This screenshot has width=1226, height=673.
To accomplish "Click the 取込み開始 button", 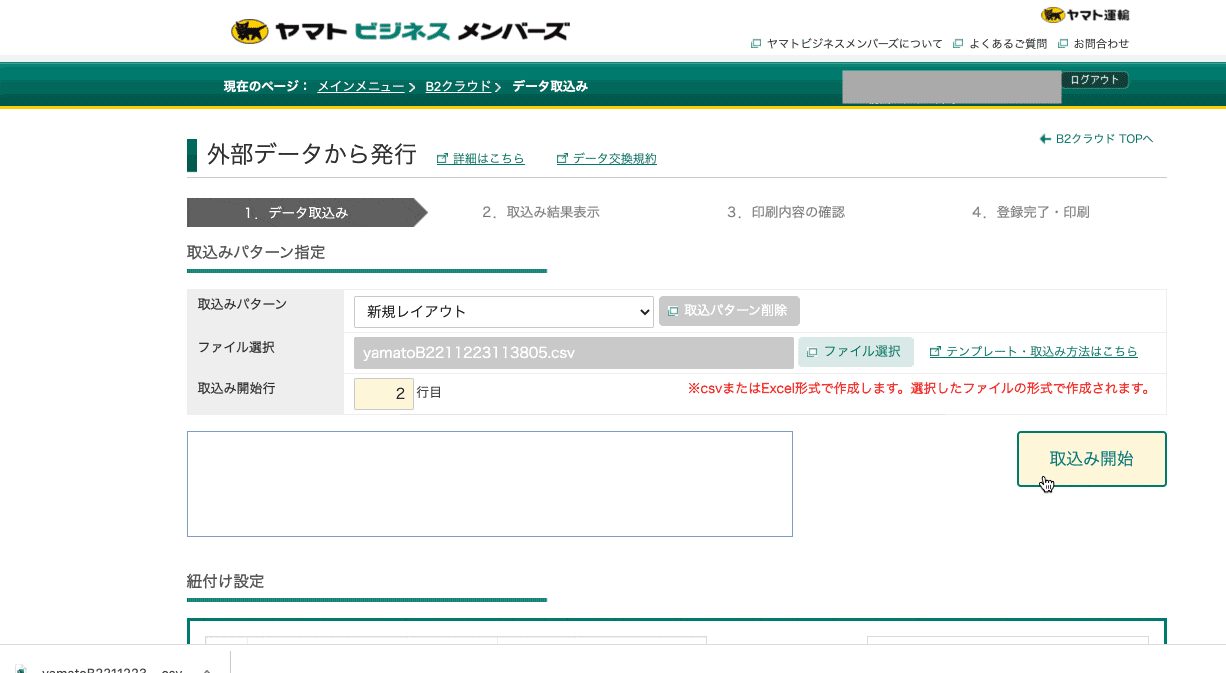I will point(1091,458).
